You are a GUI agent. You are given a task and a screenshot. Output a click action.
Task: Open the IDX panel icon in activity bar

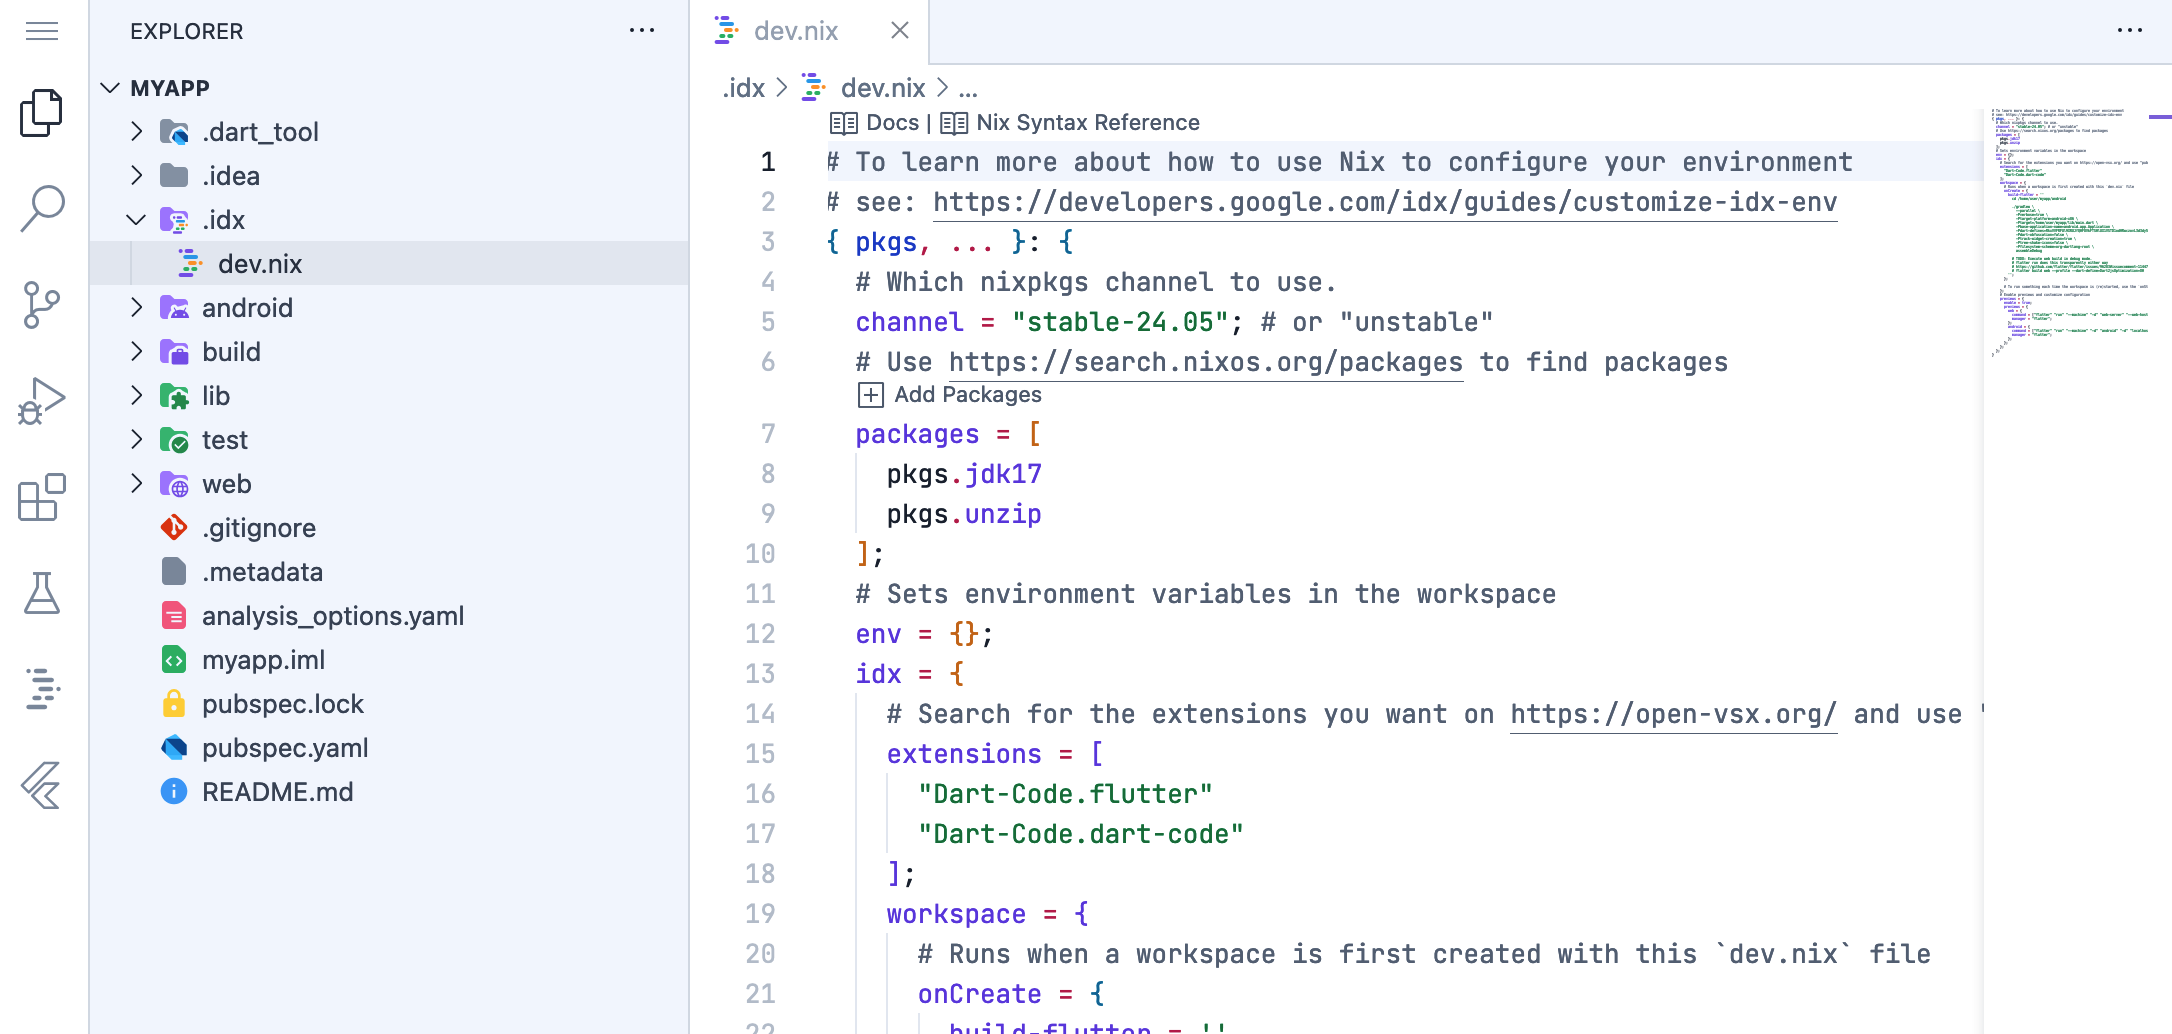point(42,689)
